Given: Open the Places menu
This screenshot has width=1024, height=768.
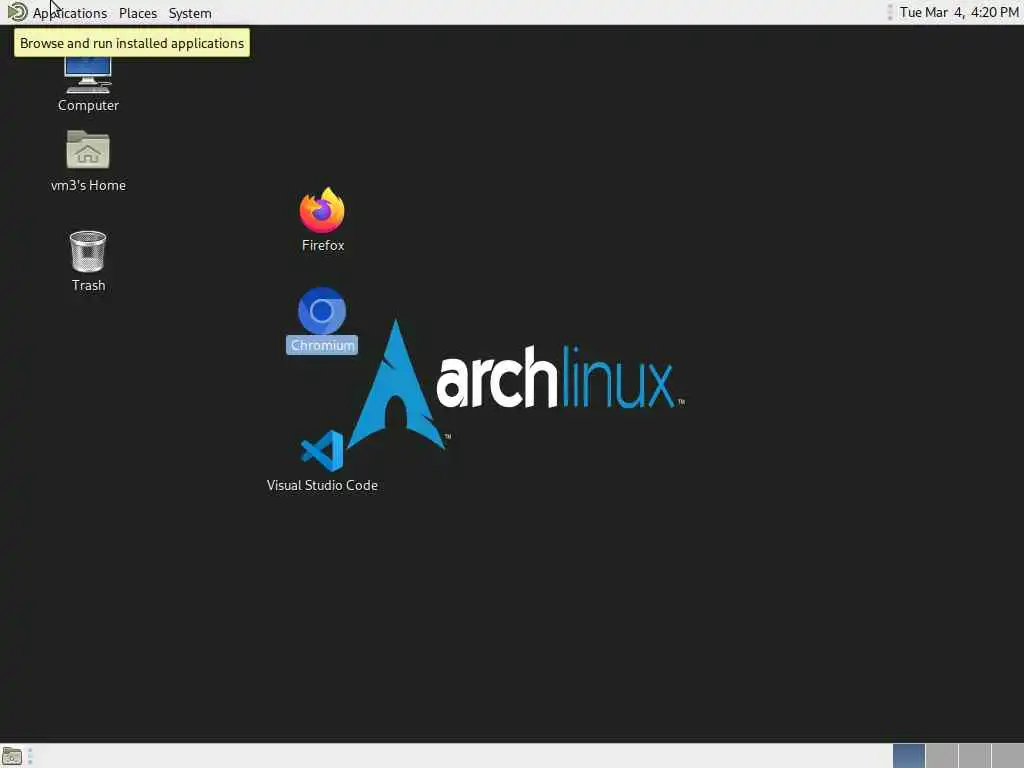Looking at the screenshot, I should [x=138, y=13].
